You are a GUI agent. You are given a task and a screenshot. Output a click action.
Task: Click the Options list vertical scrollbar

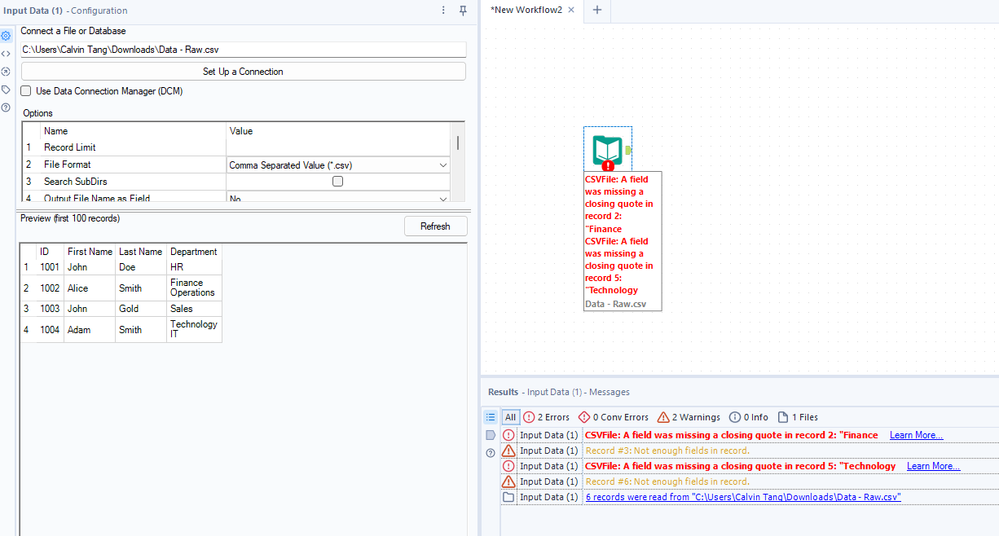[x=458, y=143]
